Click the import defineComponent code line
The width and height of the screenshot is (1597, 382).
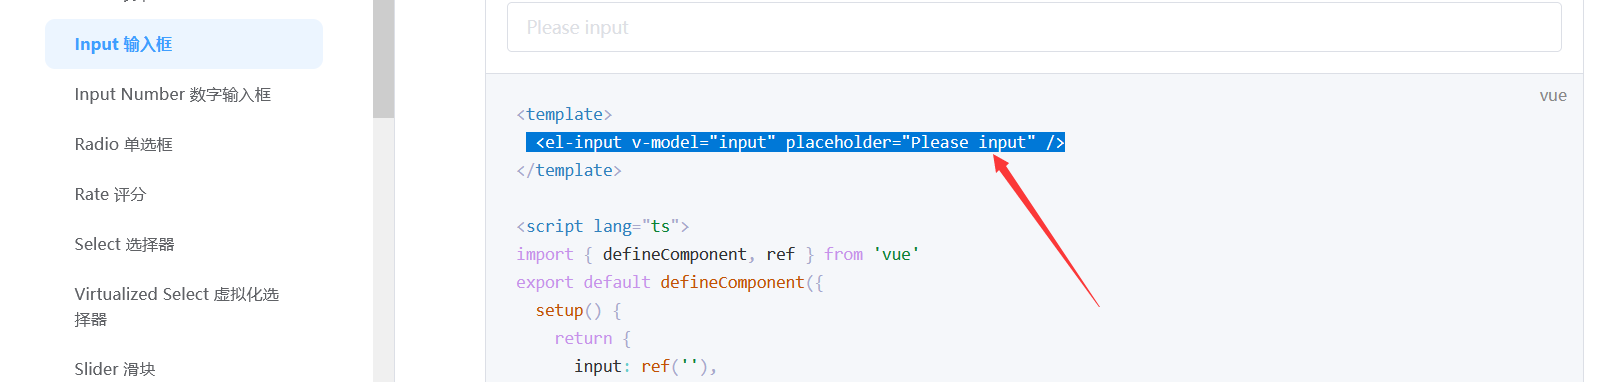coord(718,254)
